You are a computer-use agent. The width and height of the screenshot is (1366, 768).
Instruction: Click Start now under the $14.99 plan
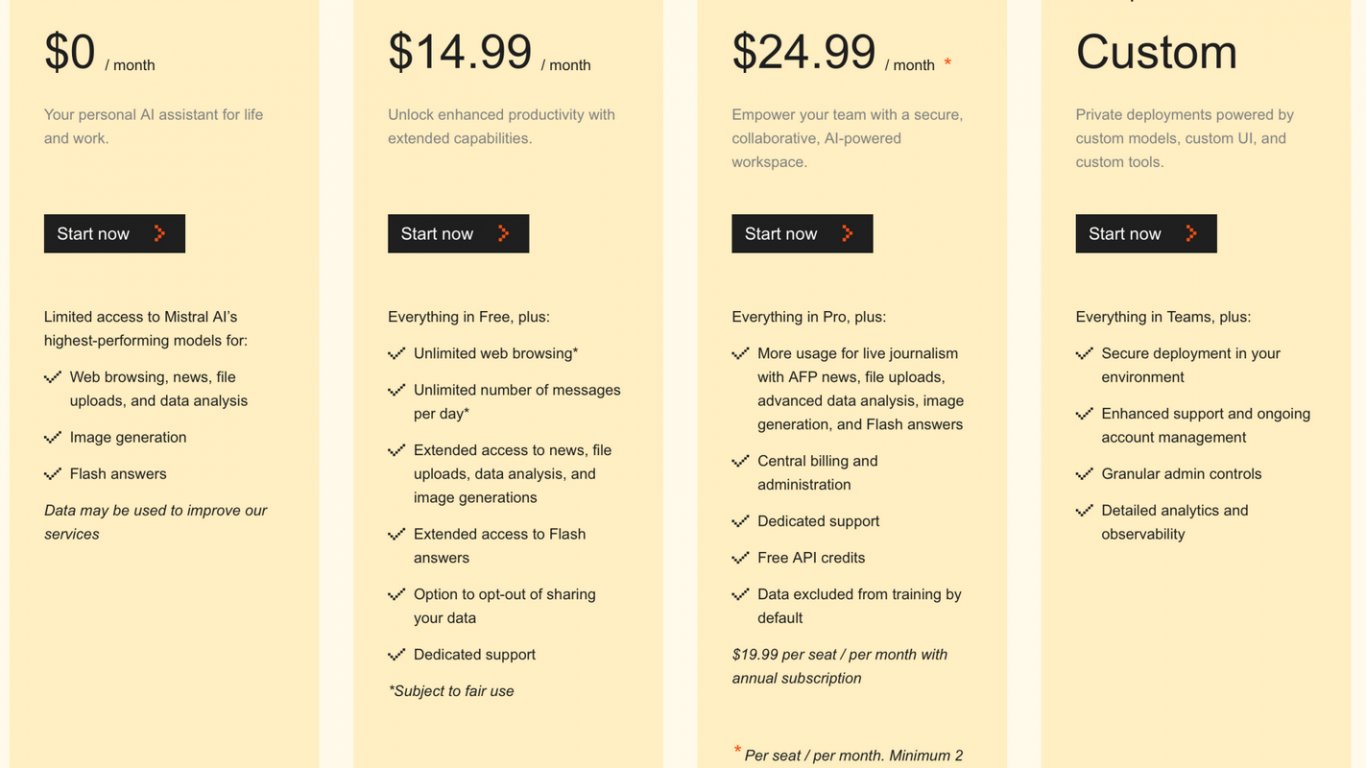coord(458,233)
